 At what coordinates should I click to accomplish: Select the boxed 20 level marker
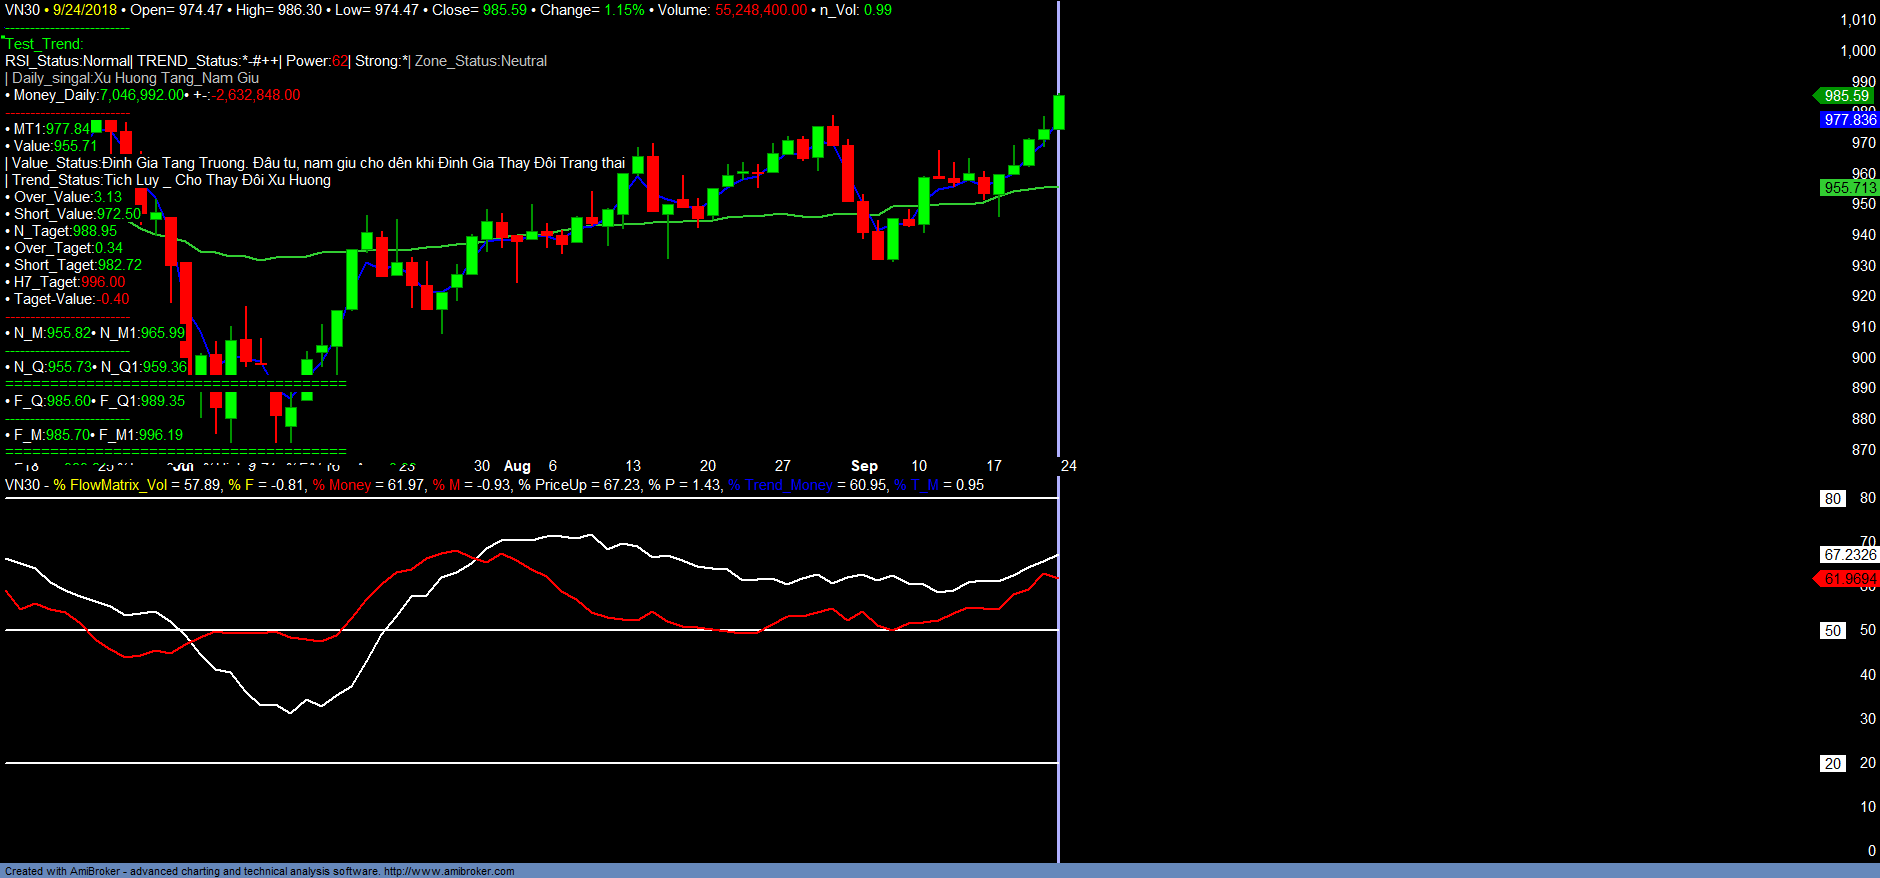point(1832,764)
